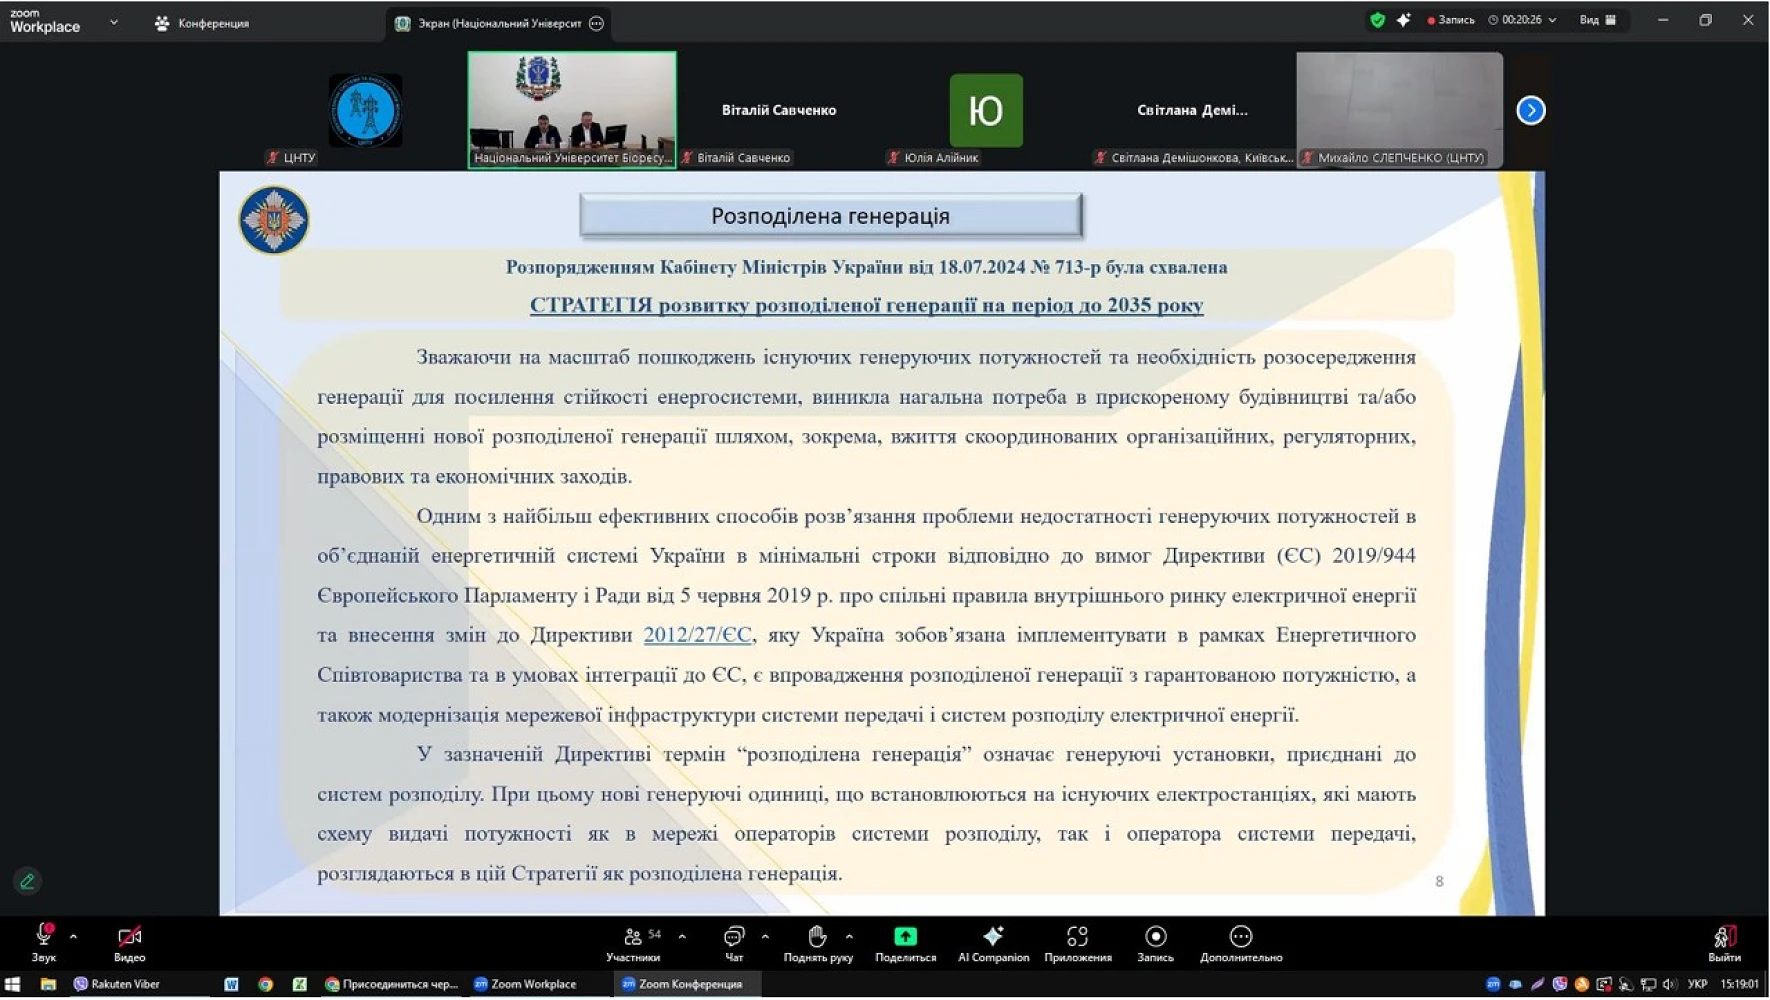Click the Leave (Выйти) button
Image resolution: width=1770 pixels, height=1000 pixels.
[1724, 941]
